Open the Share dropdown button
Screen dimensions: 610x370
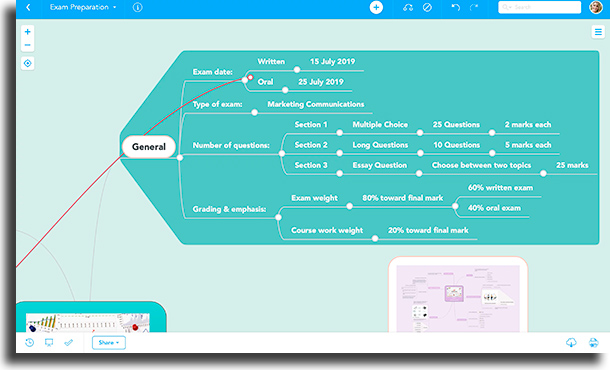pos(109,342)
